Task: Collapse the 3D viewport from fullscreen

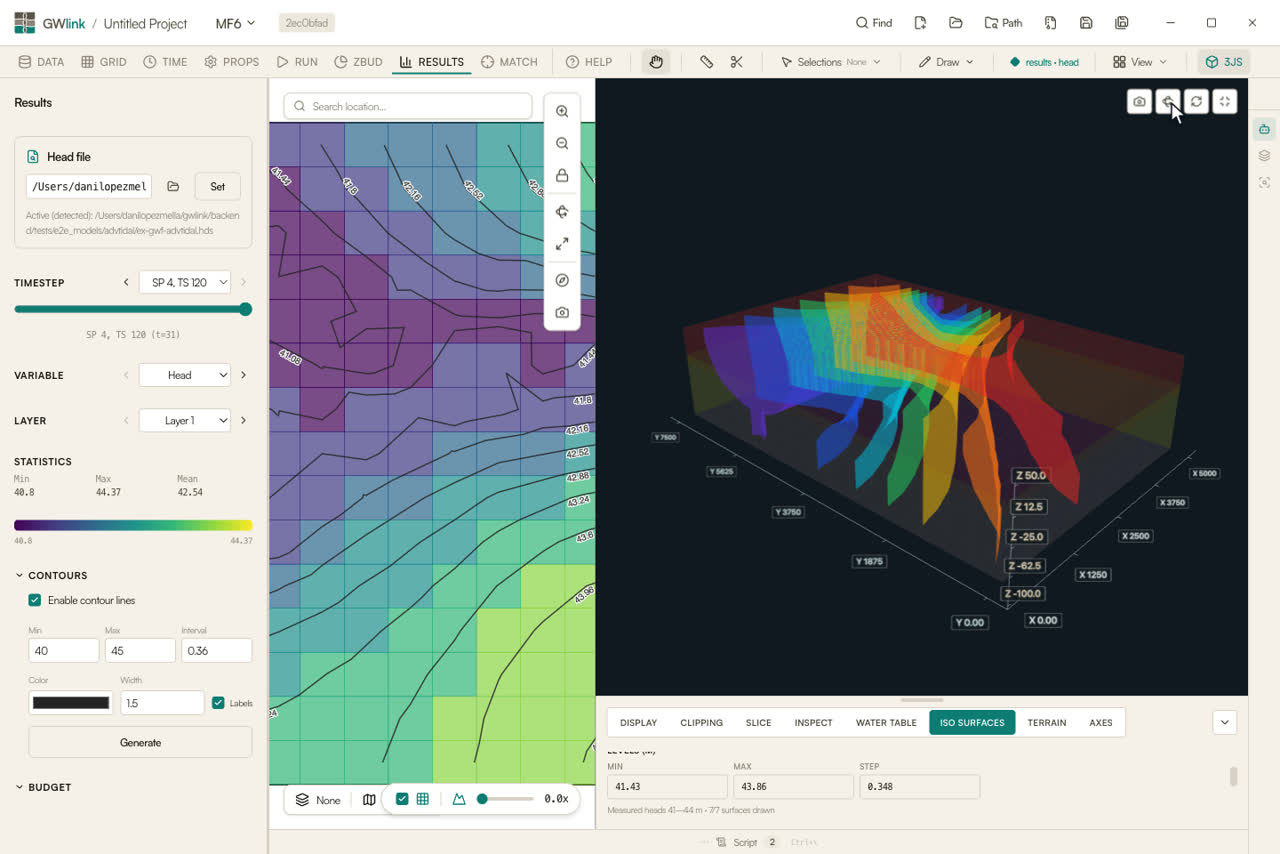Action: tap(1225, 102)
